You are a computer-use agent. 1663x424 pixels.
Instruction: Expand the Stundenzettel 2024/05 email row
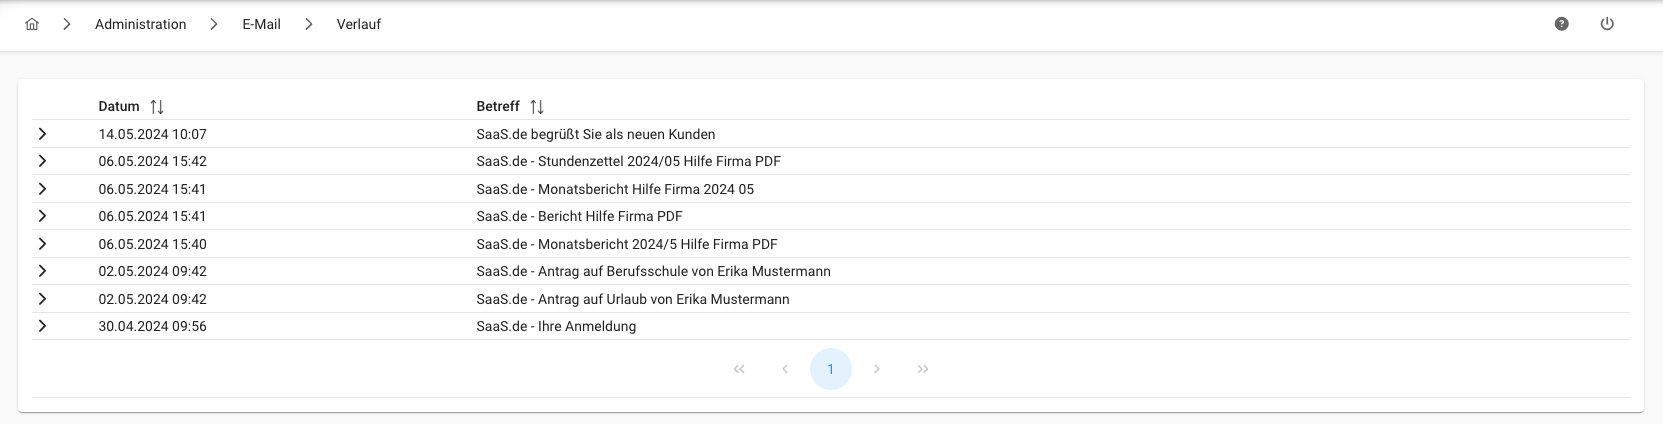tap(42, 161)
